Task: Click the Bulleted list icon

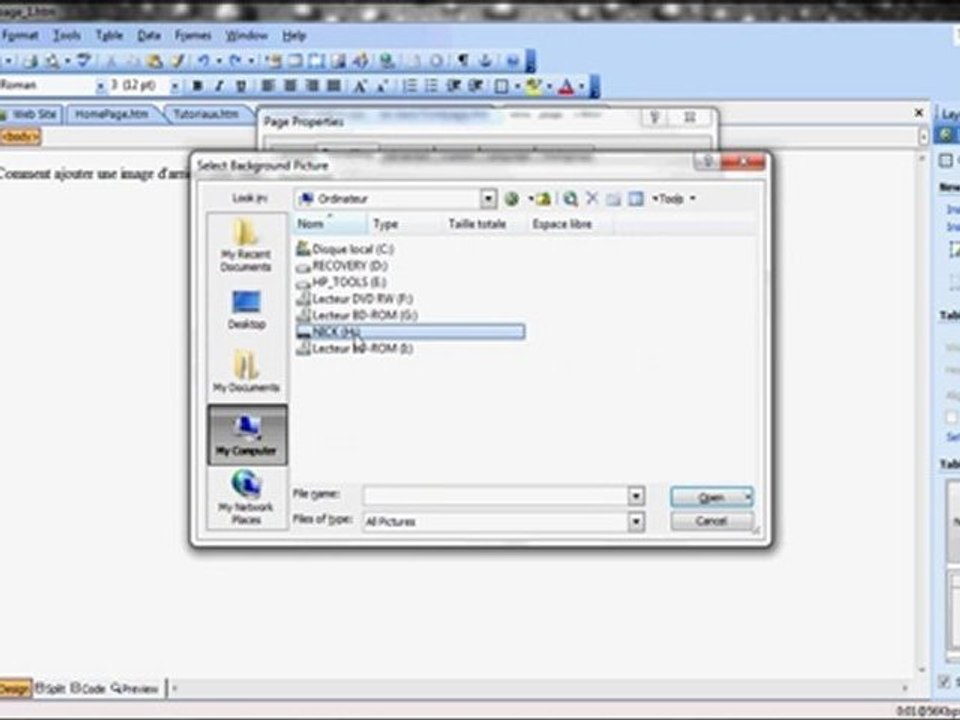Action: pyautogui.click(x=432, y=86)
